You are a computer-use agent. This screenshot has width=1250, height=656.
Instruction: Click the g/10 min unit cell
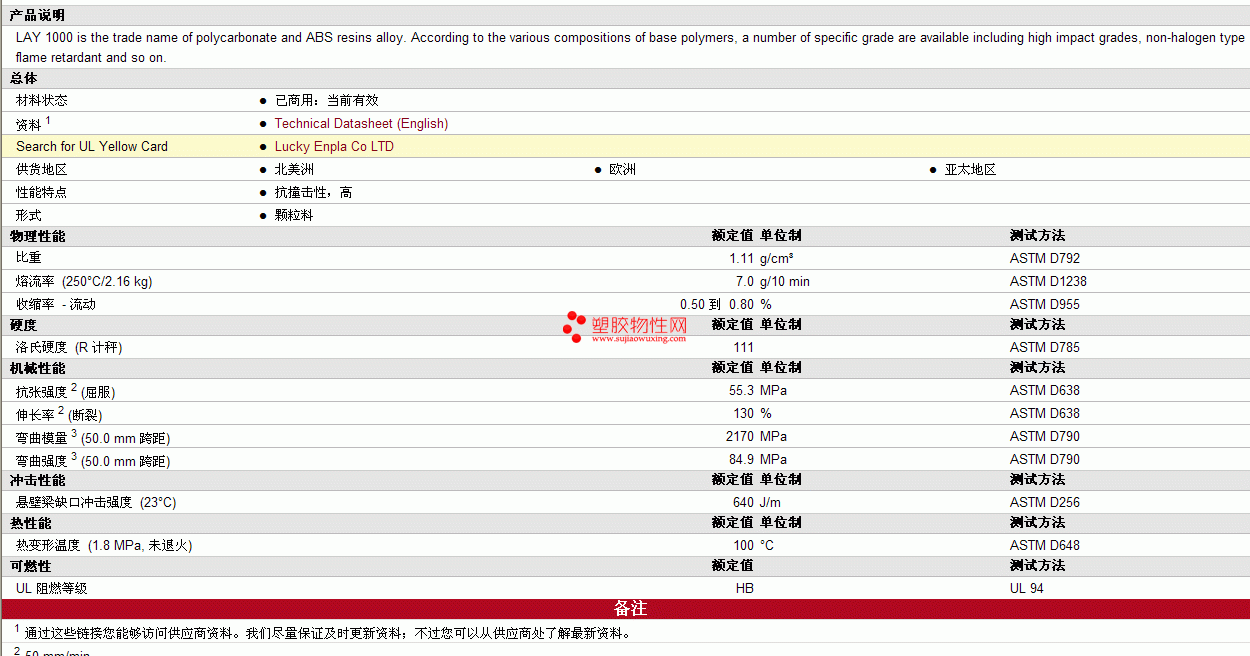coord(785,282)
